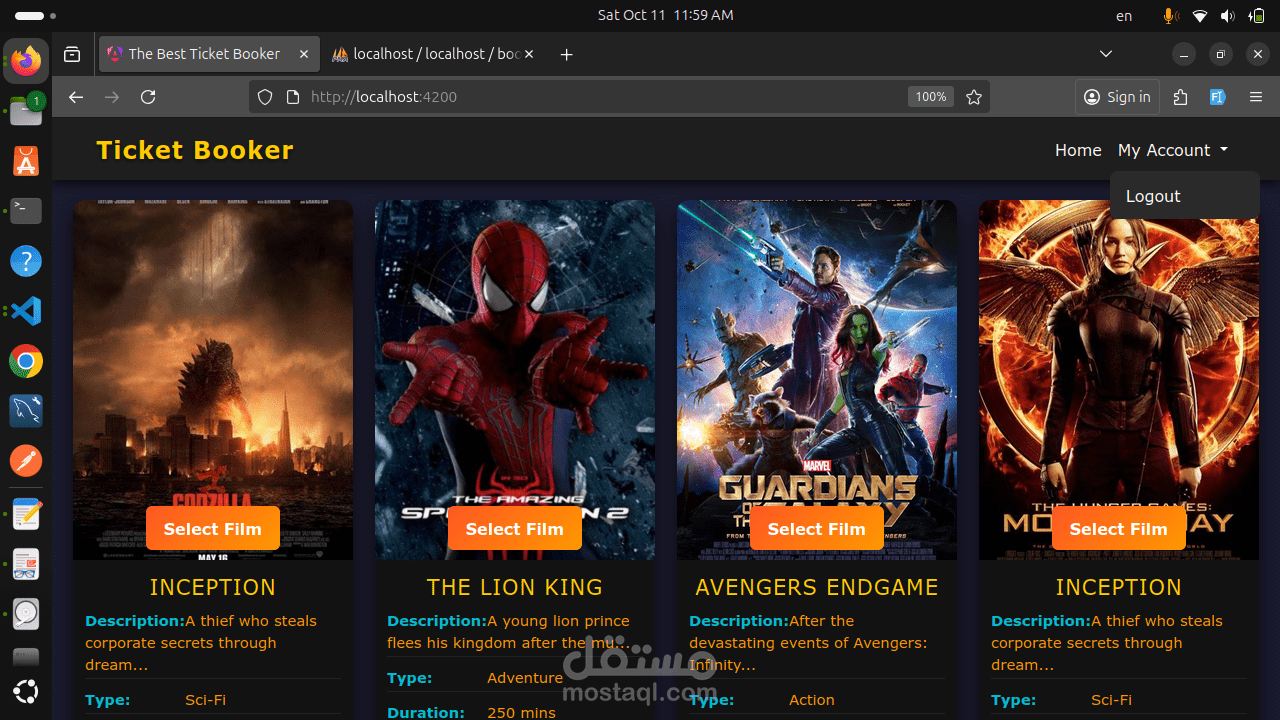
Task: Go back with the browser back arrow
Action: [76, 97]
